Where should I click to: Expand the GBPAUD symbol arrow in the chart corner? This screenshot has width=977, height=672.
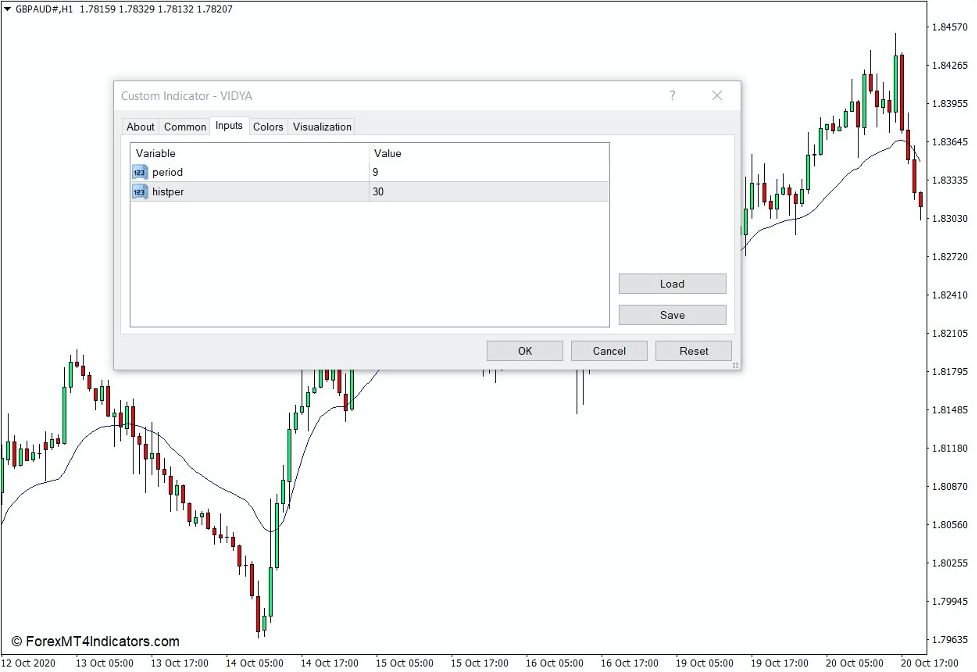click(8, 9)
